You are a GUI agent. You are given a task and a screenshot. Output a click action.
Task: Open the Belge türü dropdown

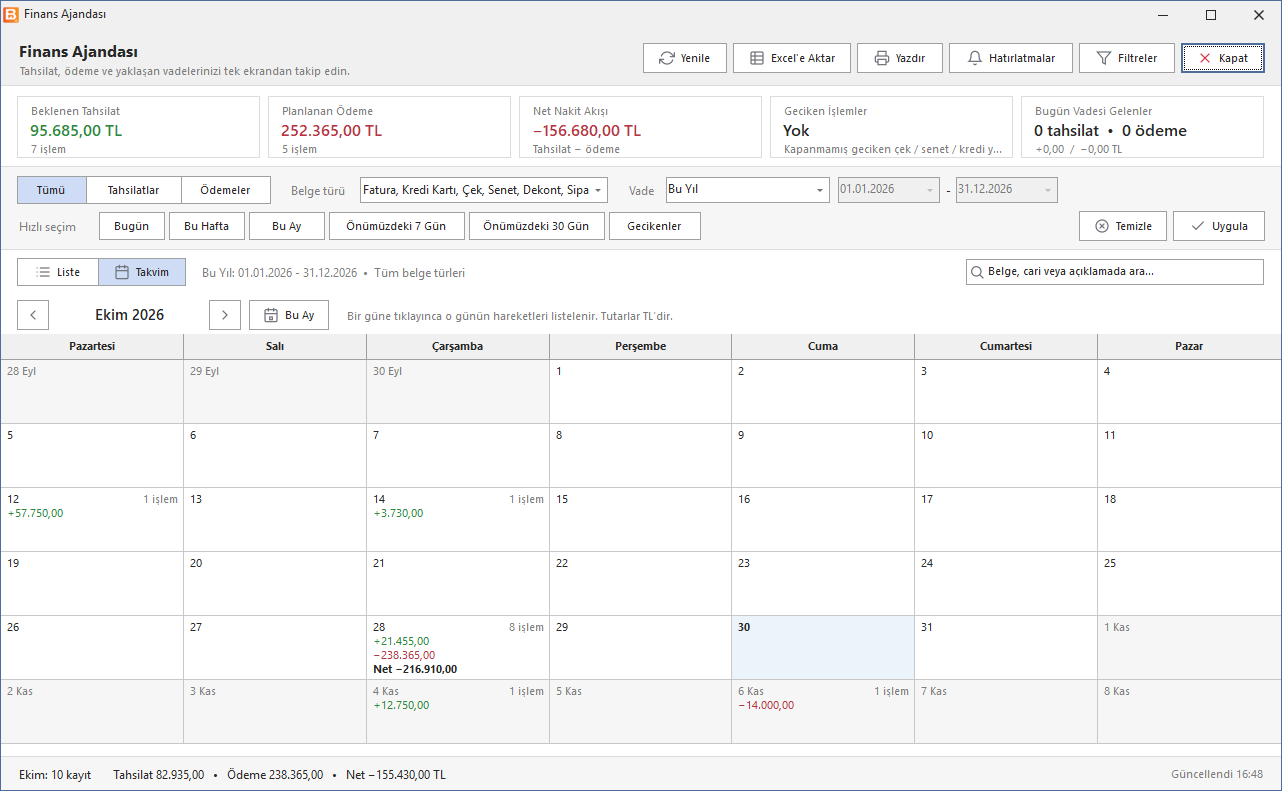tap(484, 190)
